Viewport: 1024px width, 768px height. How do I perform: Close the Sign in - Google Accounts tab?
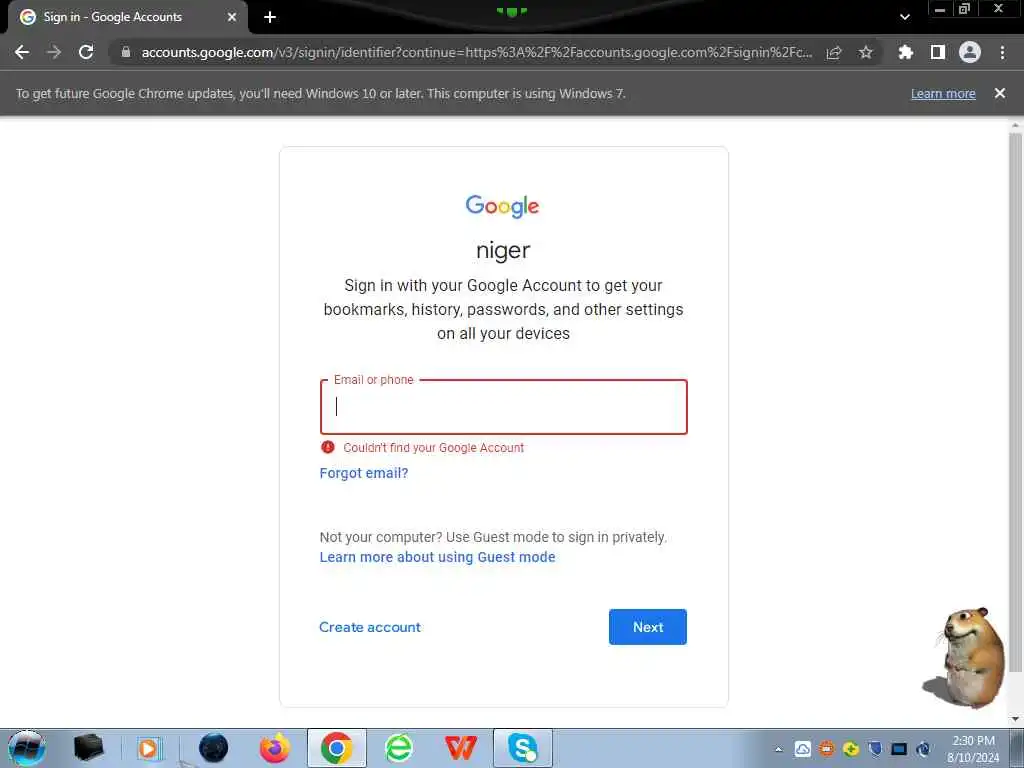pos(232,17)
